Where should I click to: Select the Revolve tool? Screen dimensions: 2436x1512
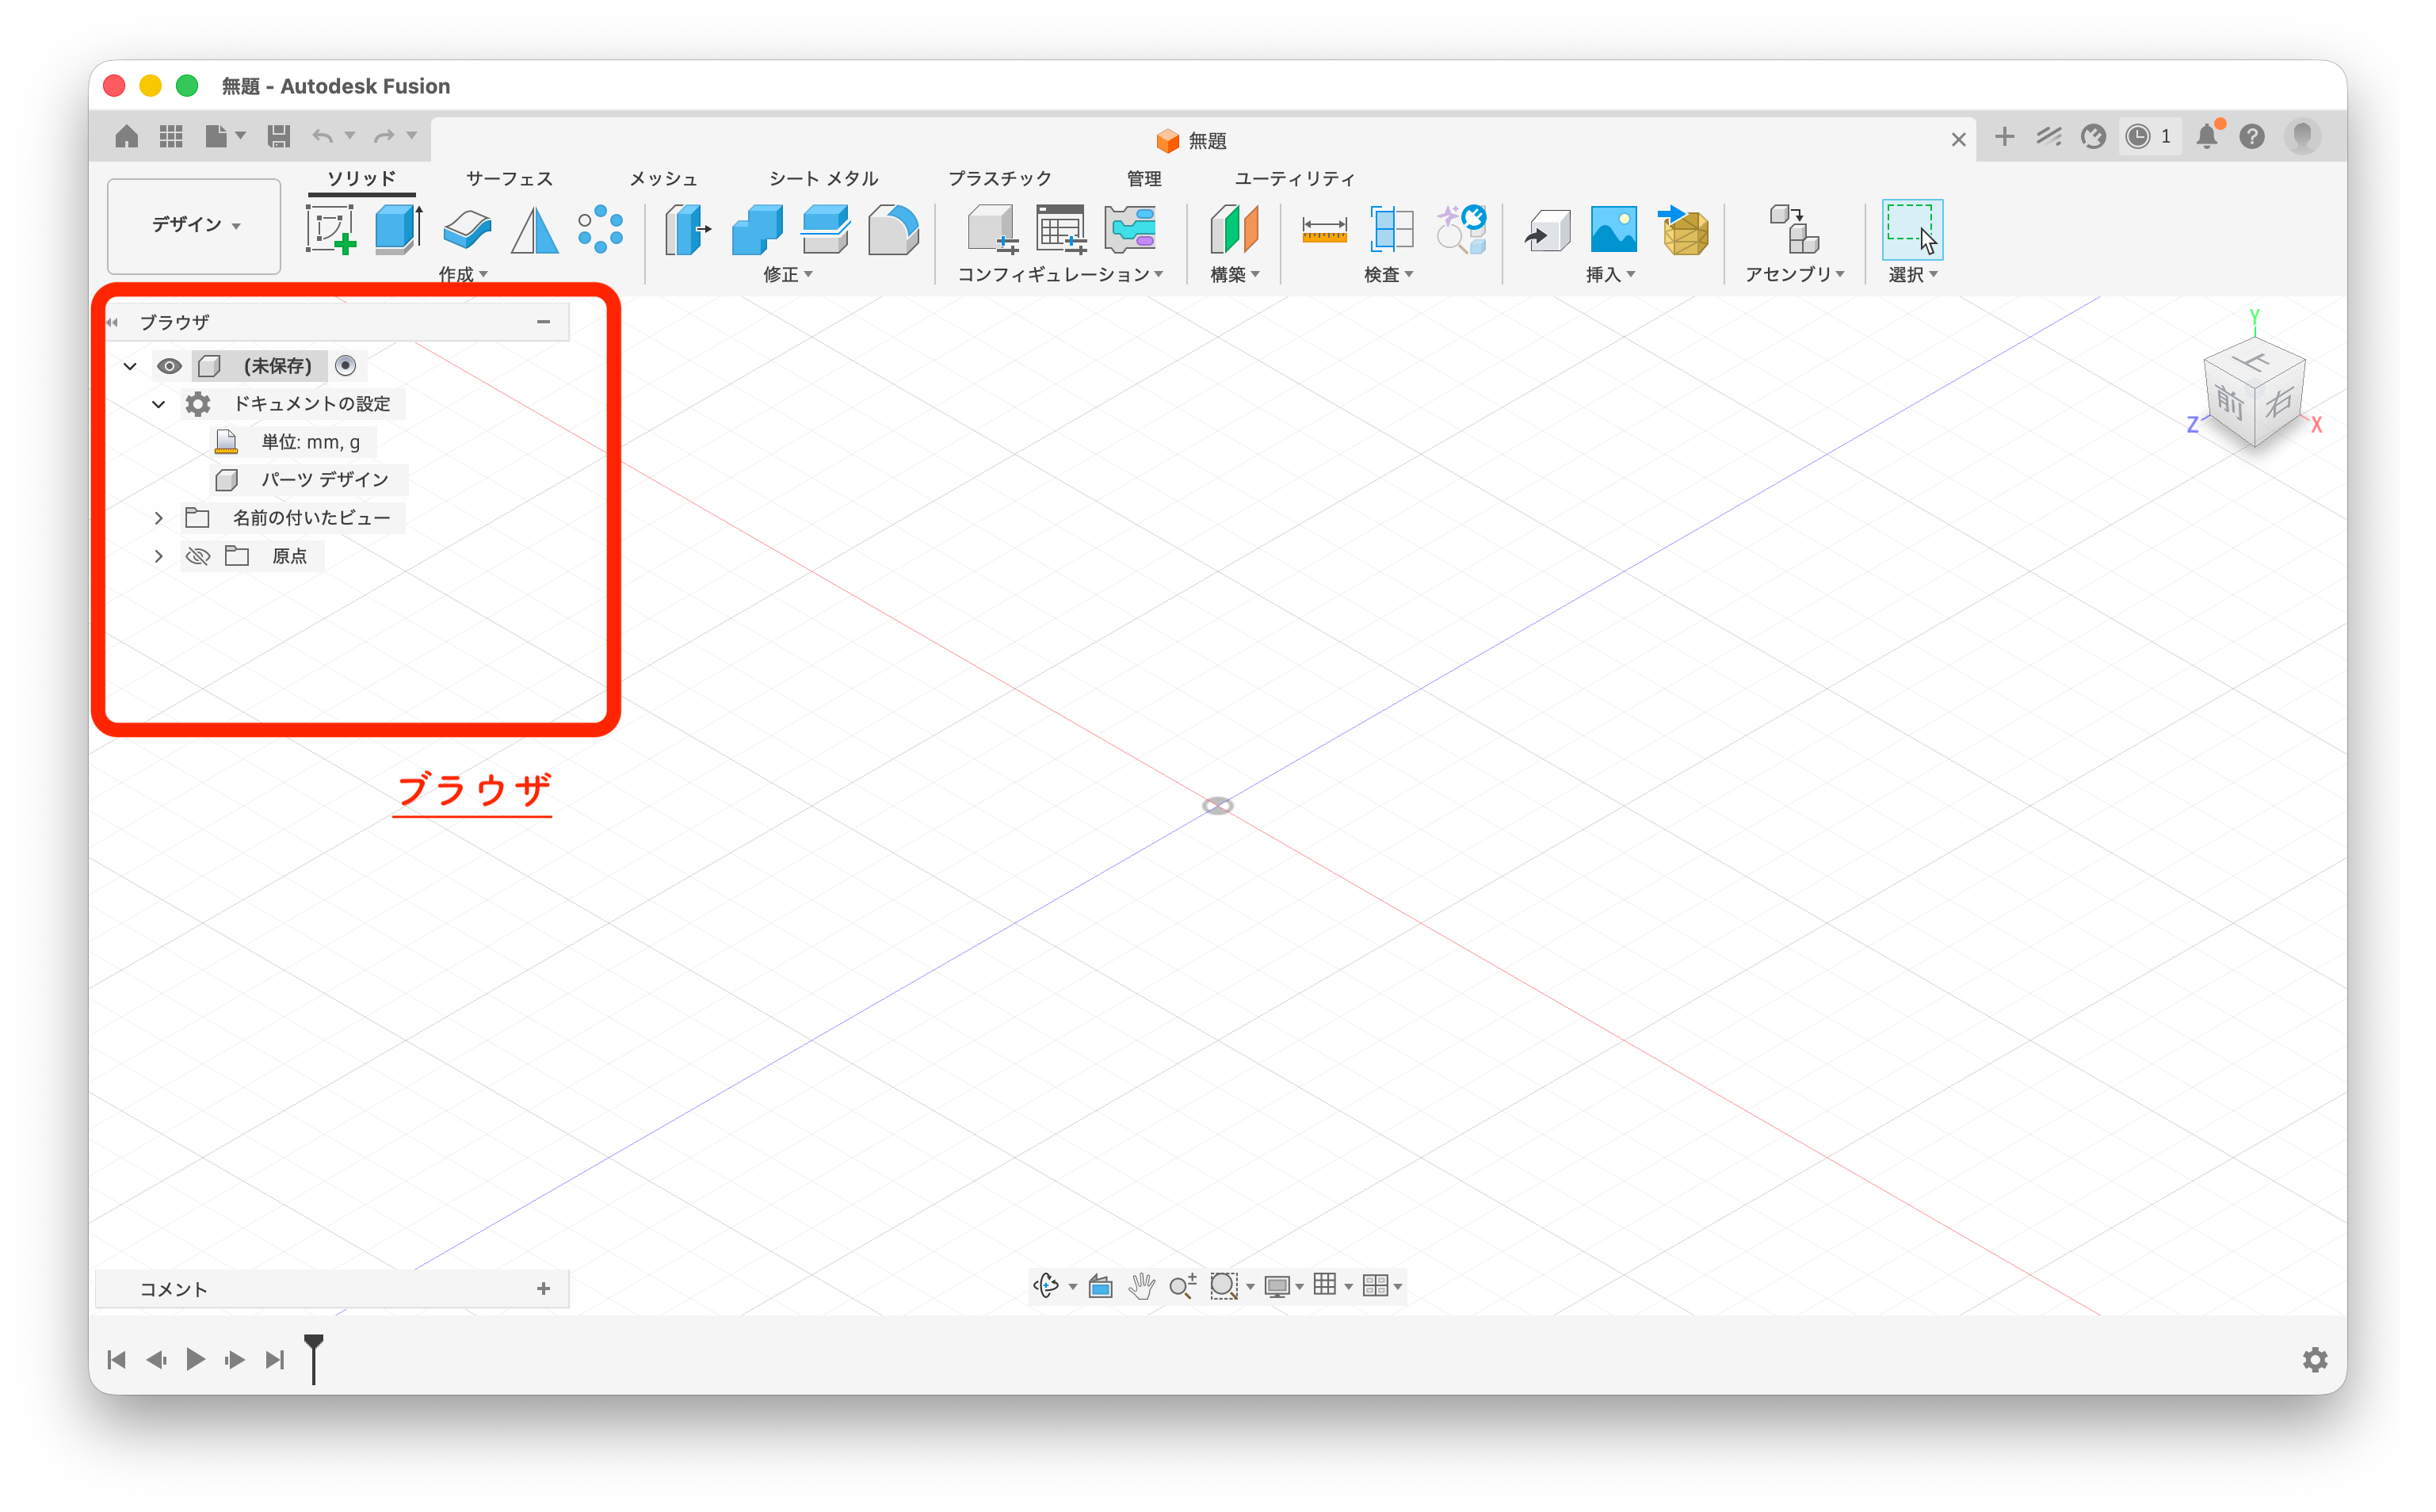click(467, 230)
